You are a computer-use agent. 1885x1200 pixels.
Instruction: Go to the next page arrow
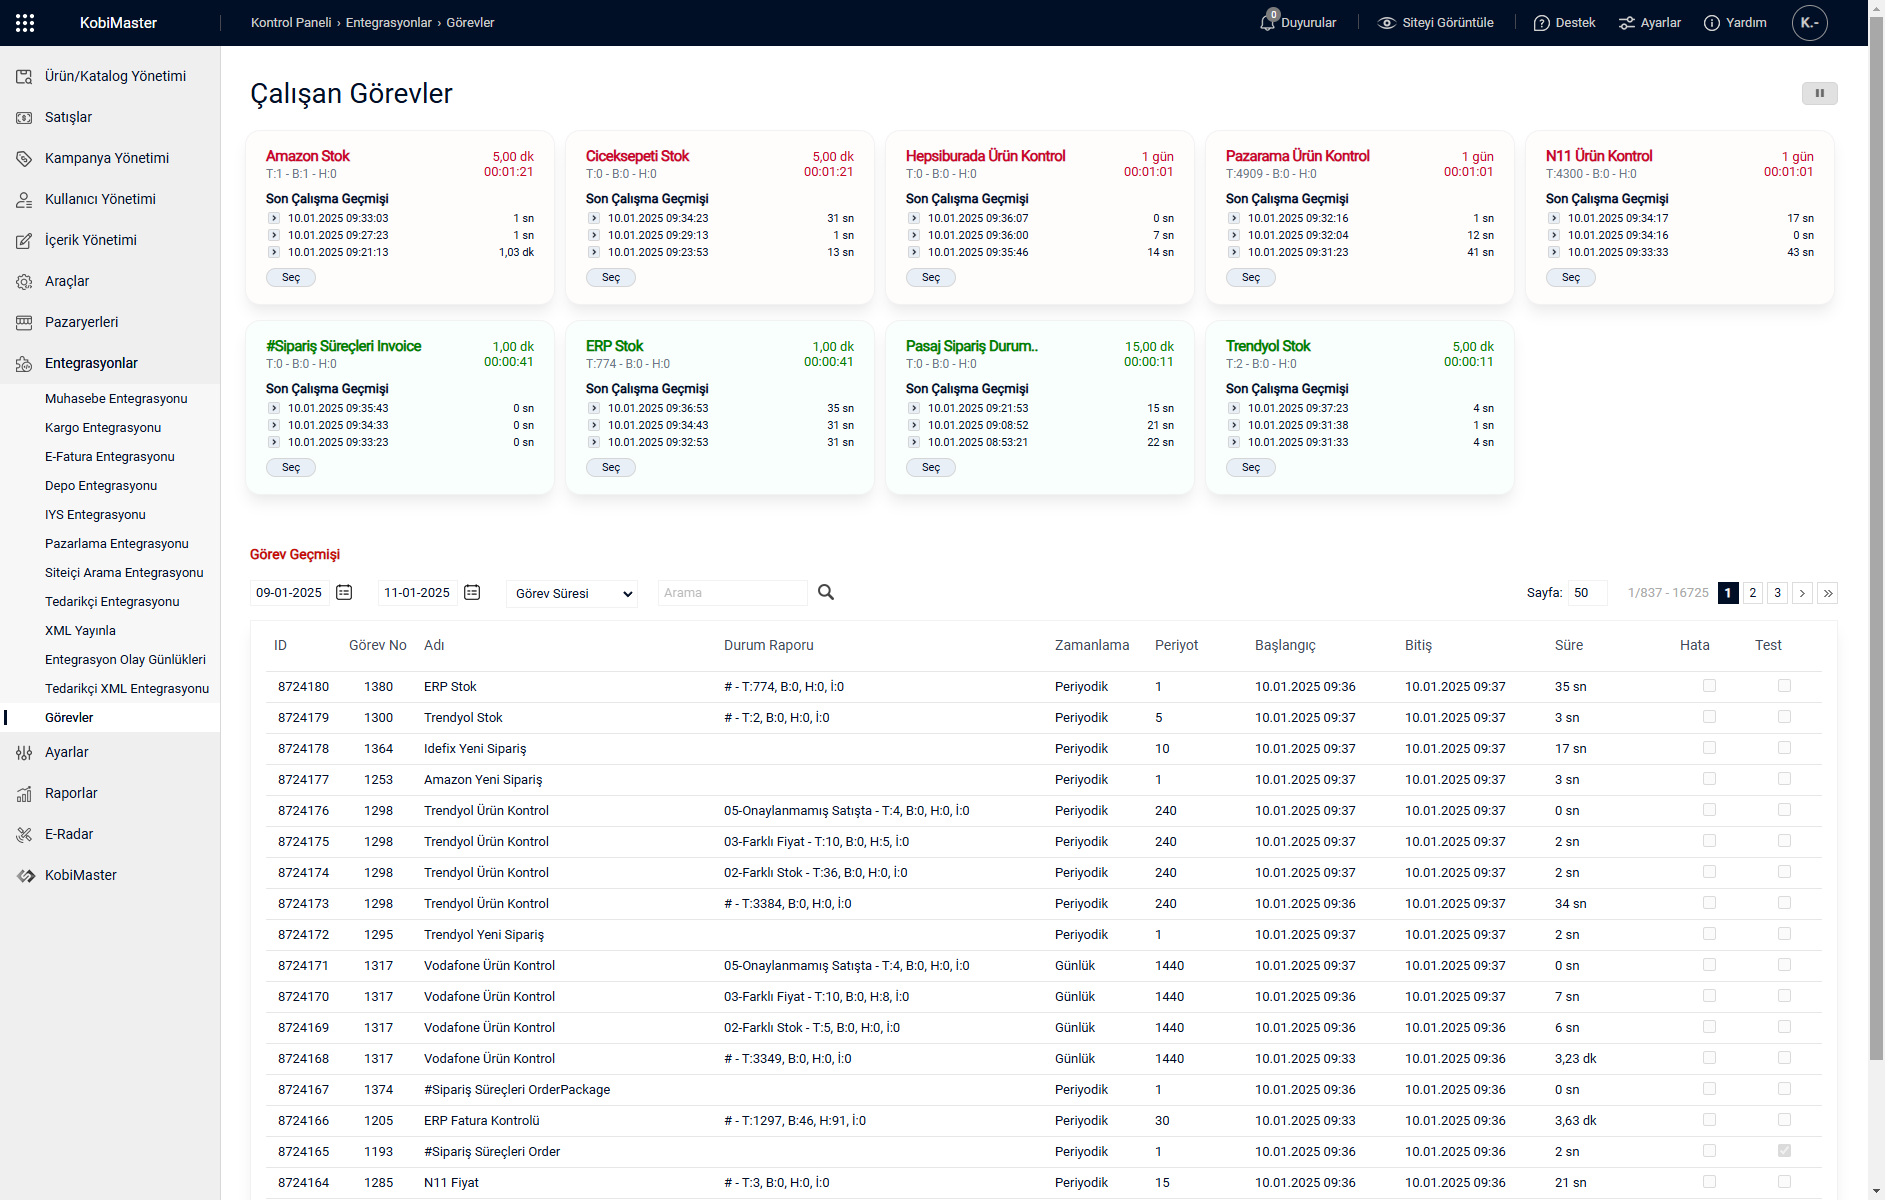tap(1802, 593)
